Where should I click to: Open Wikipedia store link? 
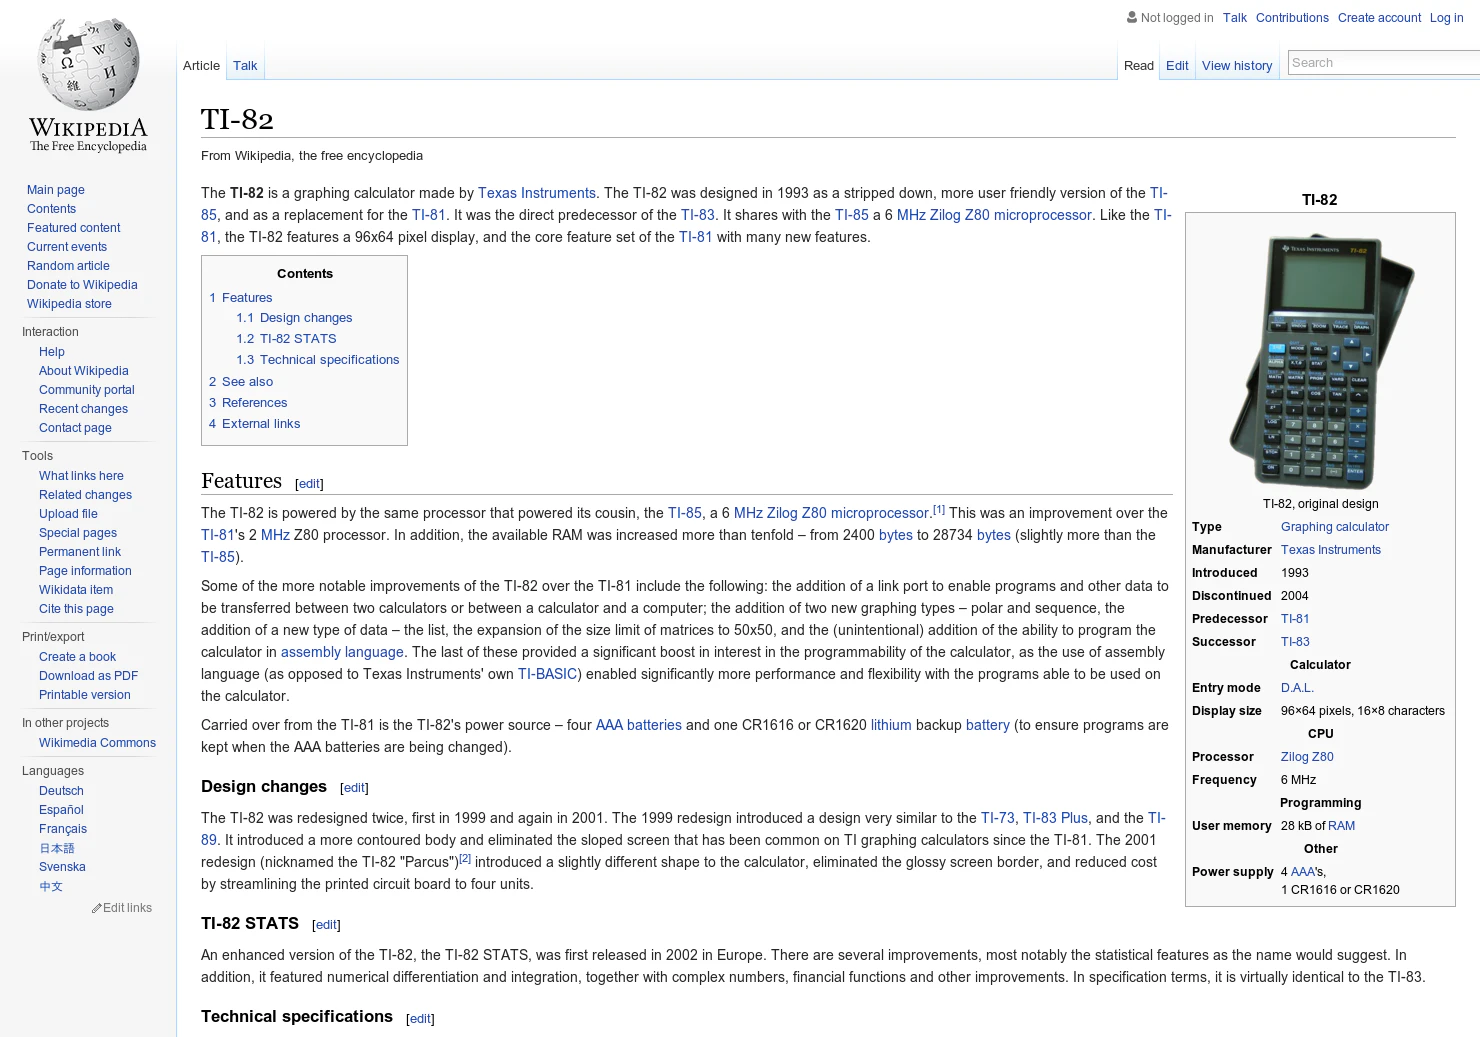tap(69, 304)
